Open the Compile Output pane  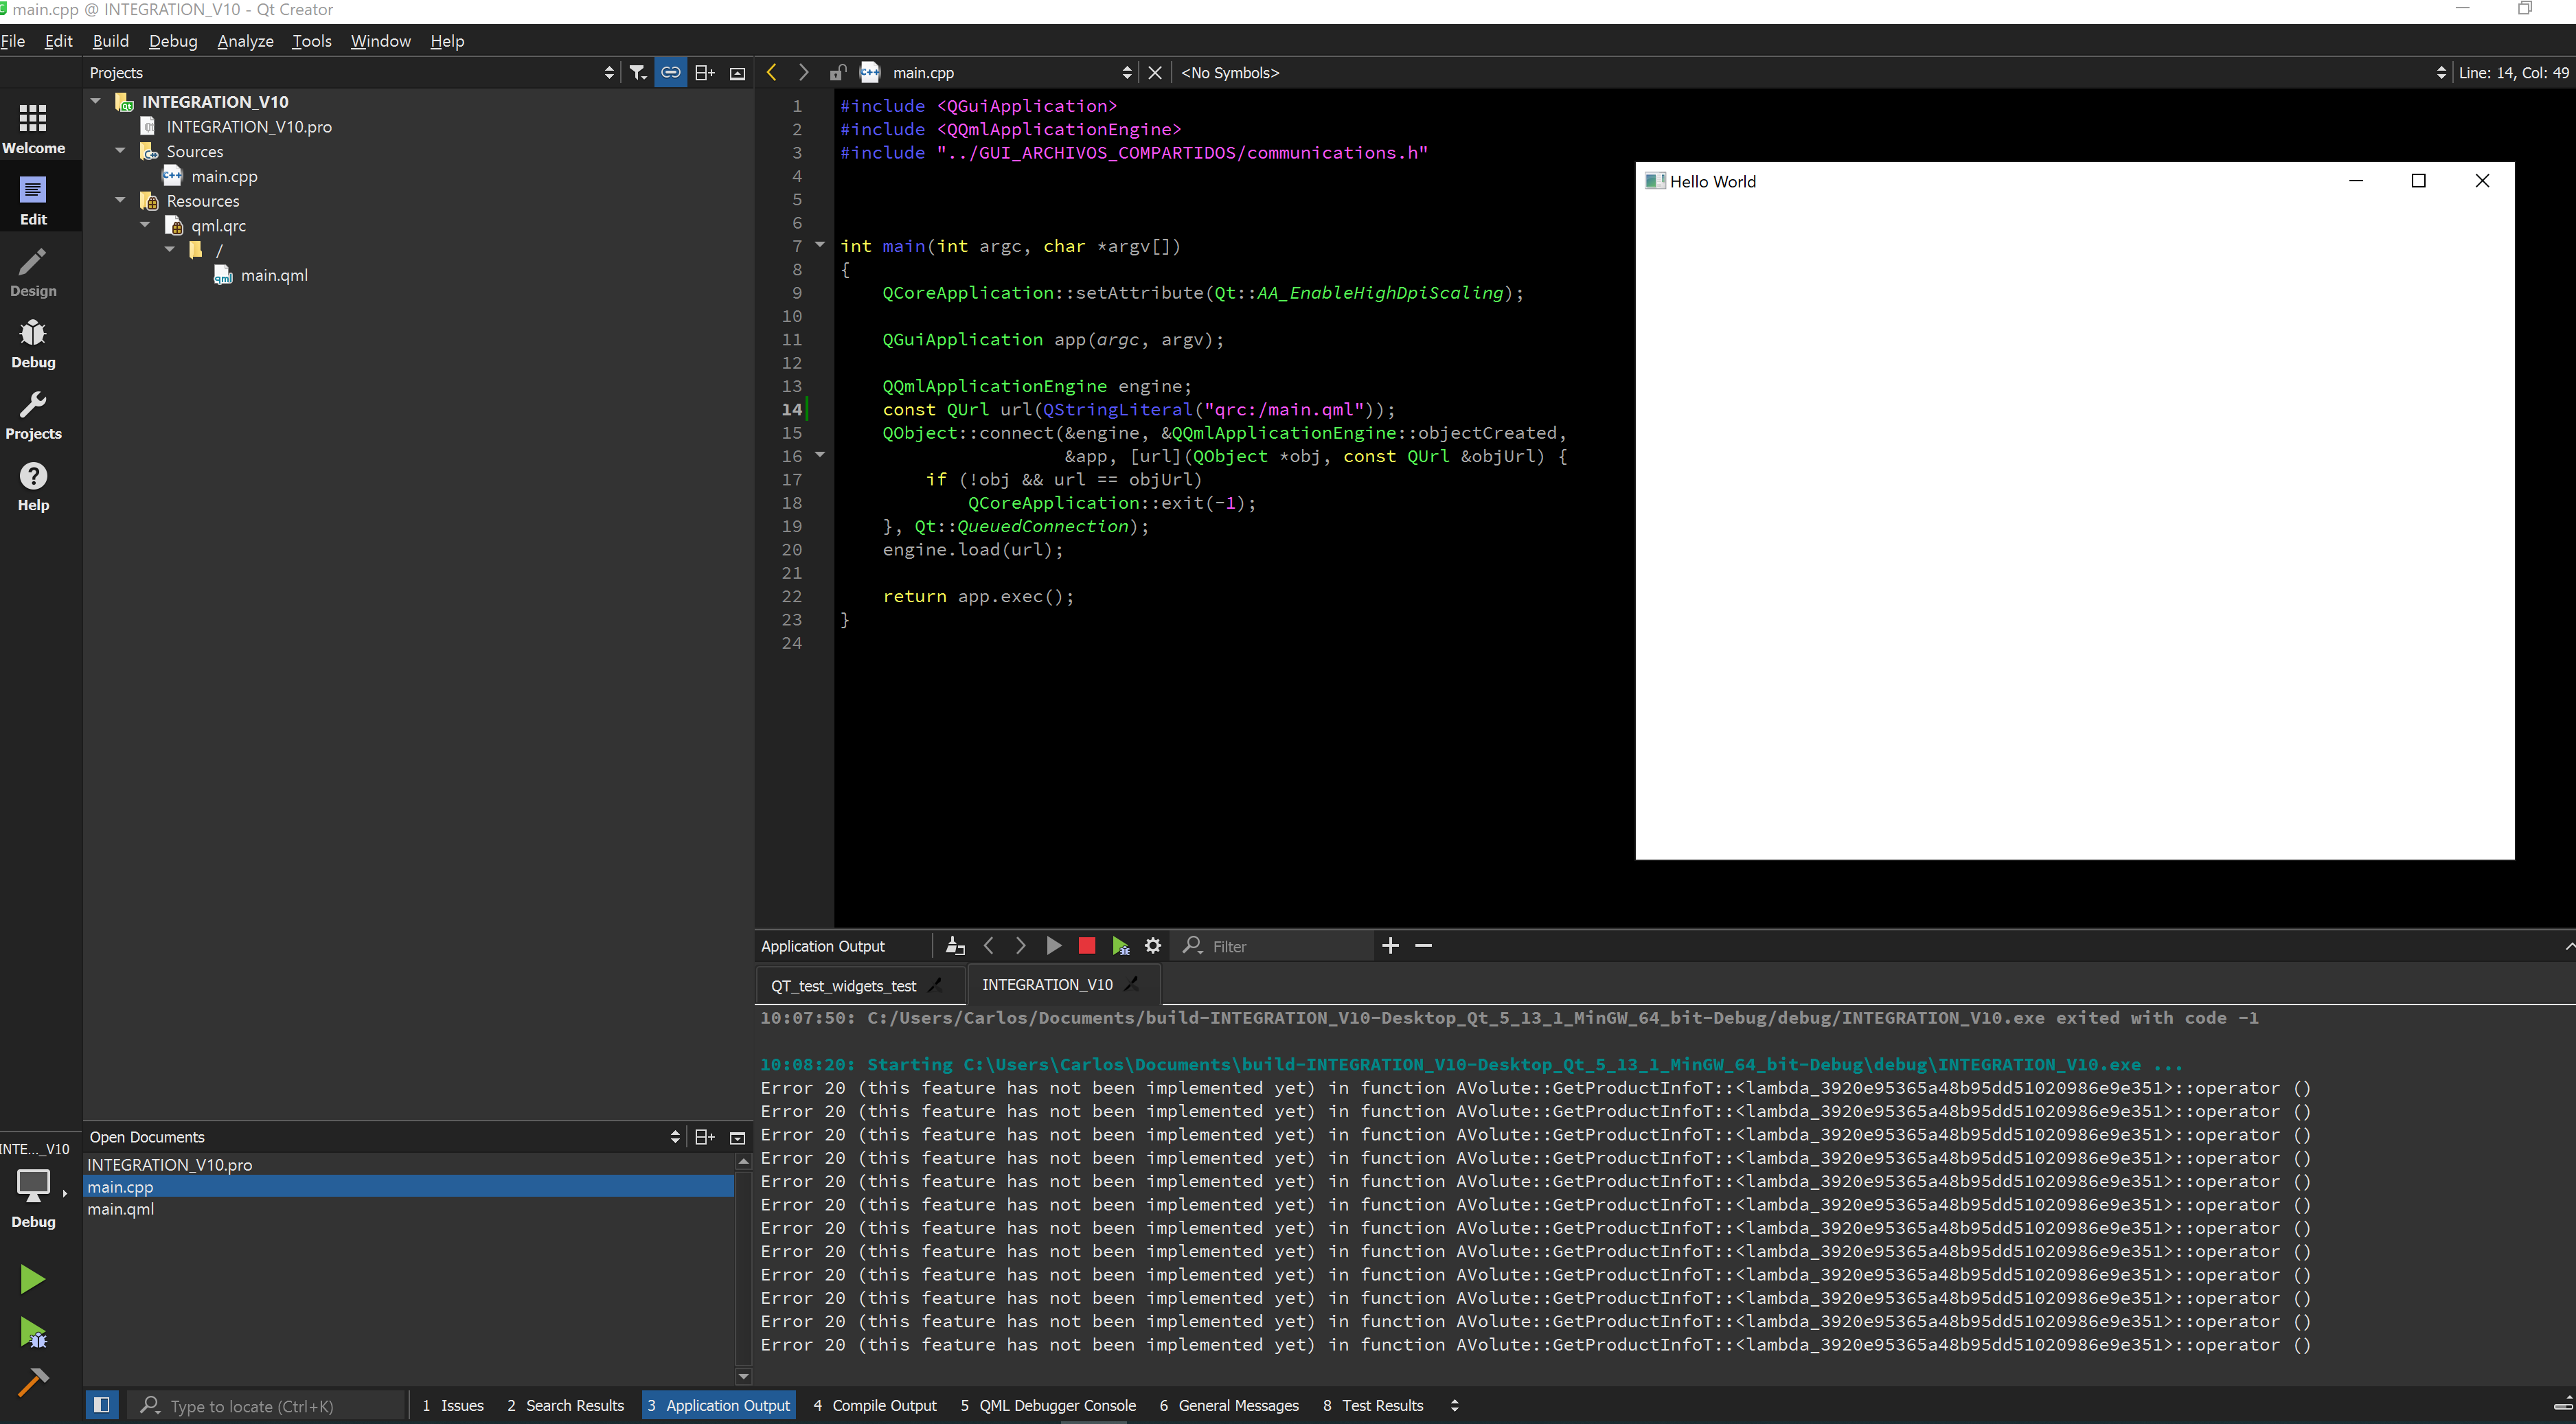tap(875, 1404)
